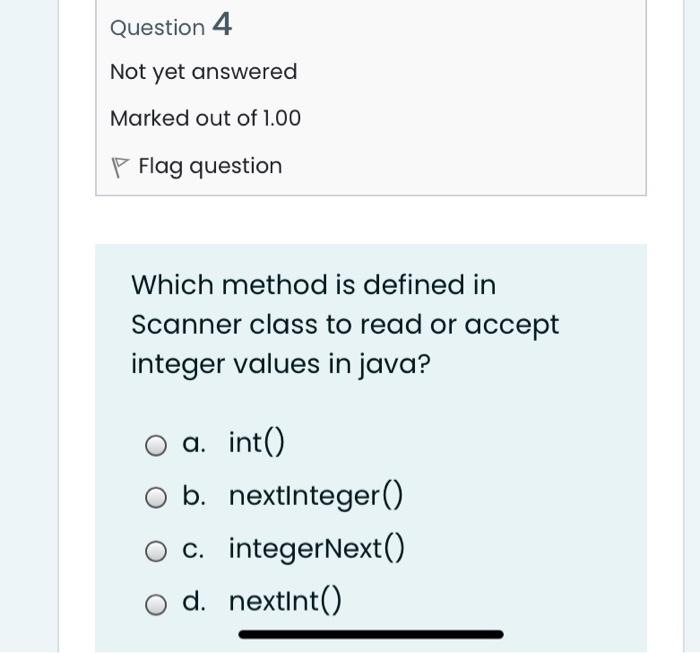Image resolution: width=700 pixels, height=653 pixels.
Task: Click the Flag question link text
Action: pos(210,166)
